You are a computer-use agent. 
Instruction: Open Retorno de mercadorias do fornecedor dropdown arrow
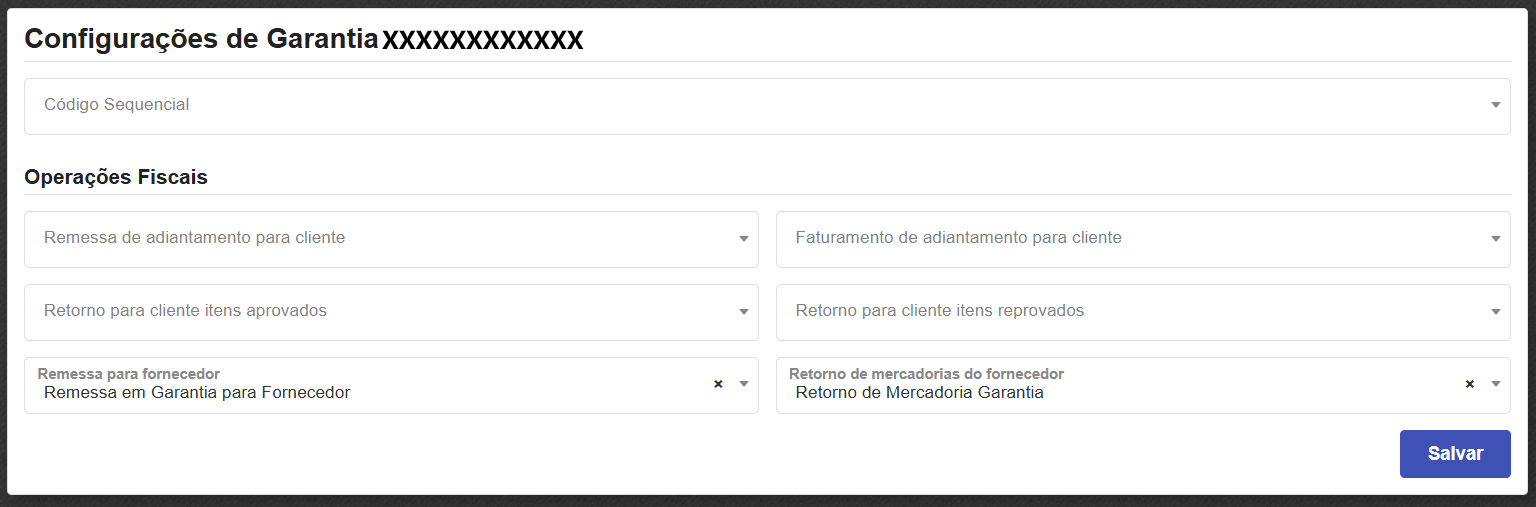pos(1495,384)
